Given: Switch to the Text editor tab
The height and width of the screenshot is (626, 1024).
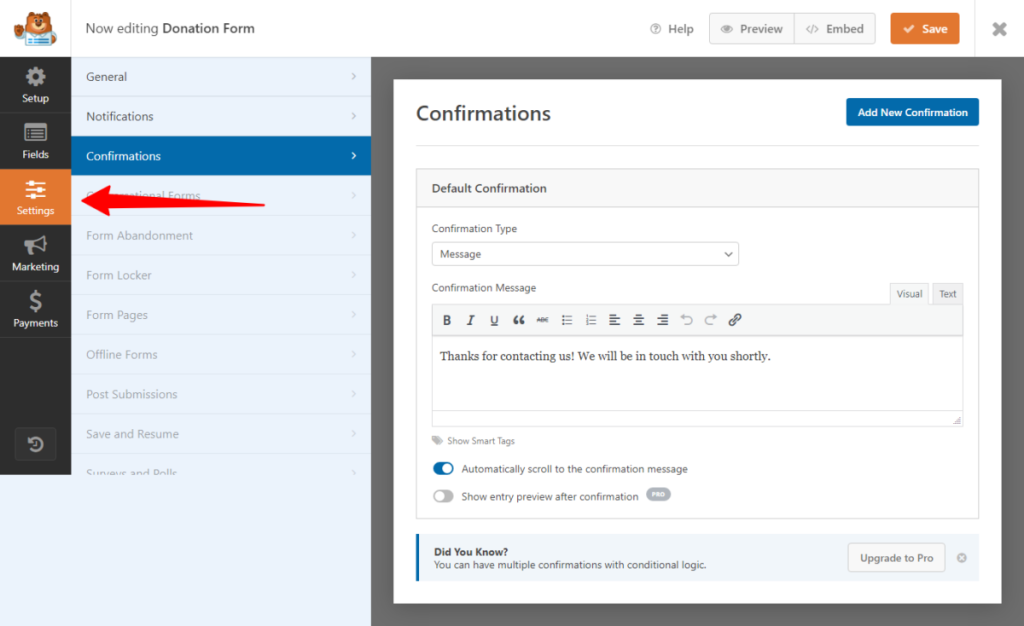Looking at the screenshot, I should 947,293.
